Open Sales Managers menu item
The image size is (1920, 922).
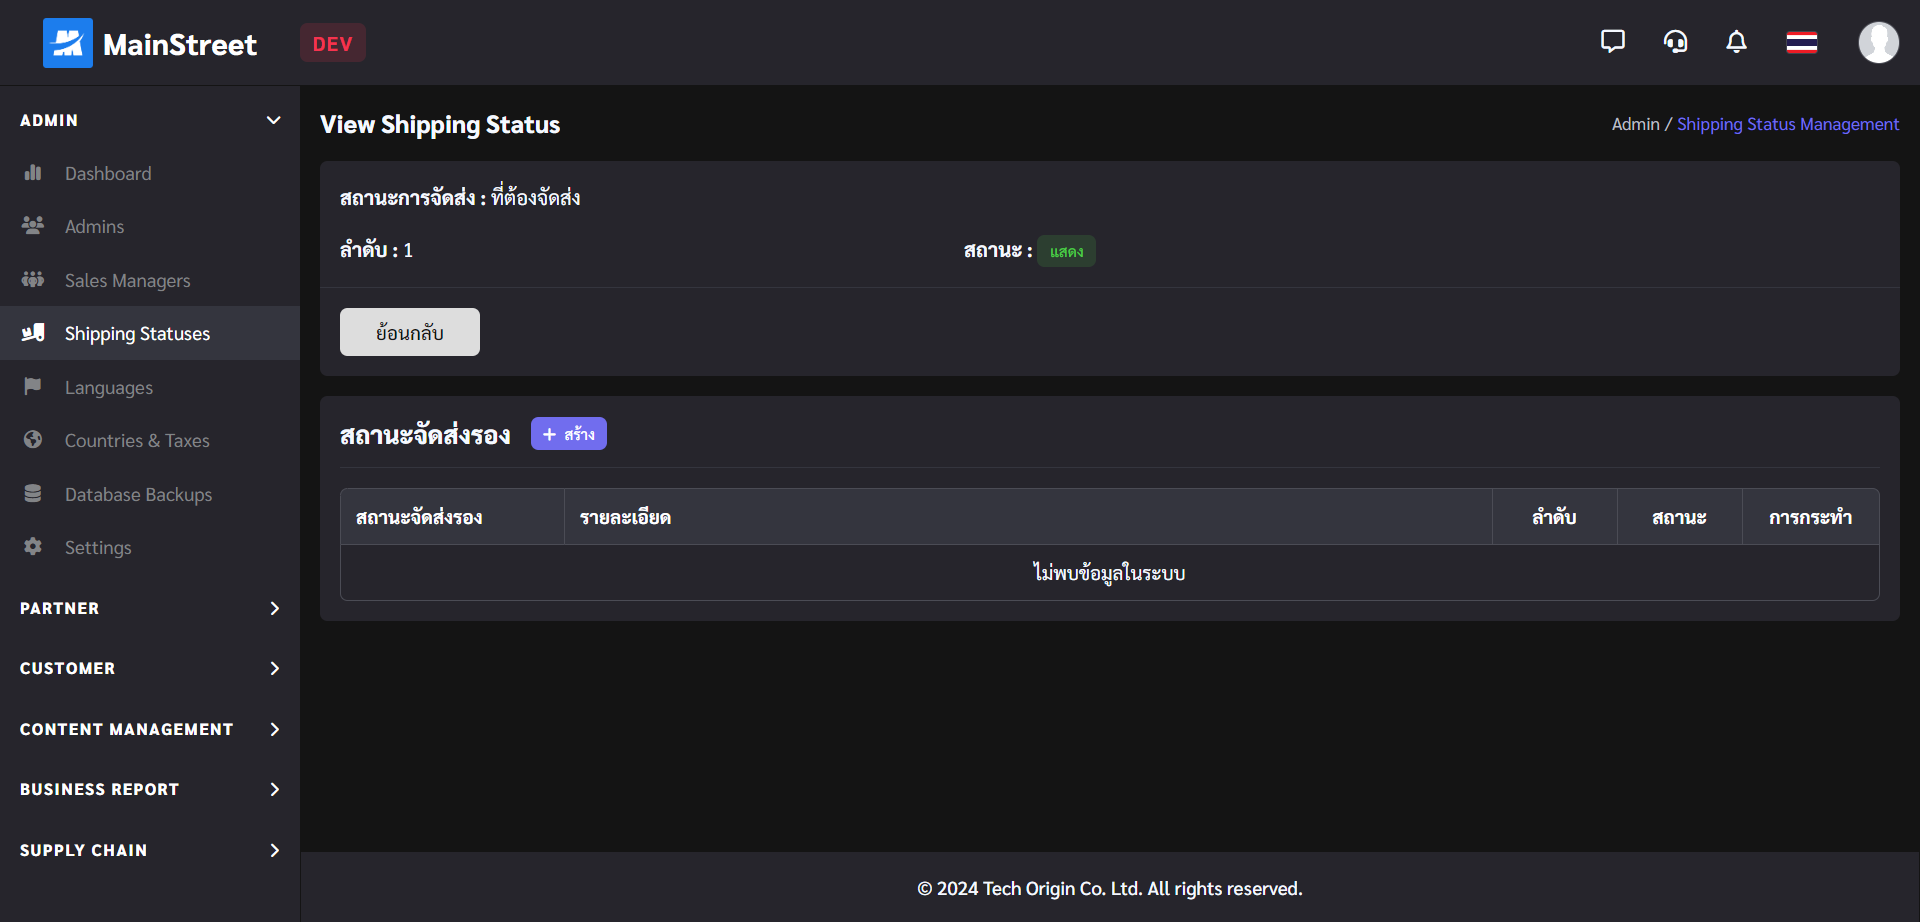click(x=150, y=280)
